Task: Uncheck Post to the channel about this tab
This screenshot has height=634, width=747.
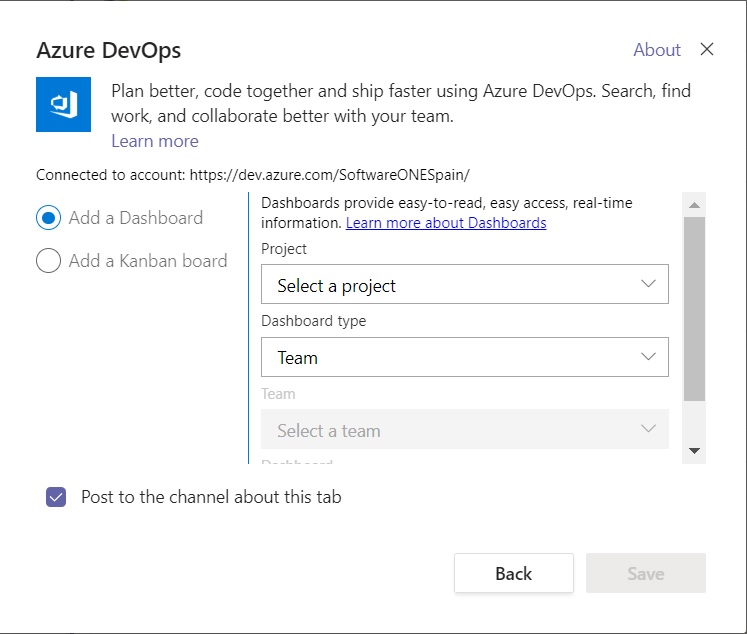Action: pos(57,497)
